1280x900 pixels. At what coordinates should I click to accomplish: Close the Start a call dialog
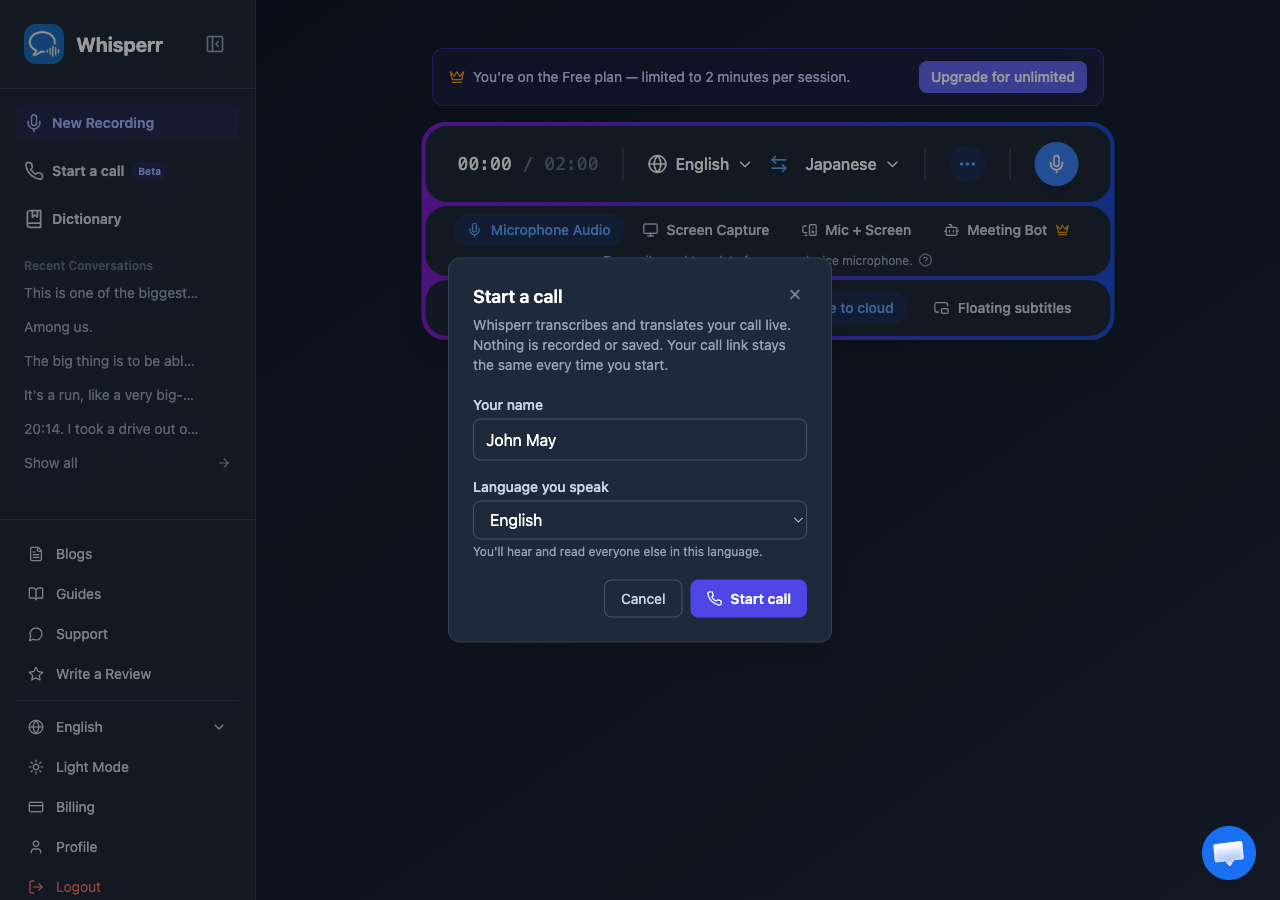(x=795, y=295)
